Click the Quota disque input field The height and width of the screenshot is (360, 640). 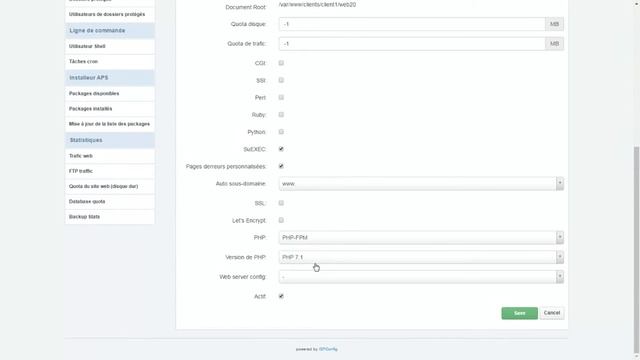tap(412, 24)
